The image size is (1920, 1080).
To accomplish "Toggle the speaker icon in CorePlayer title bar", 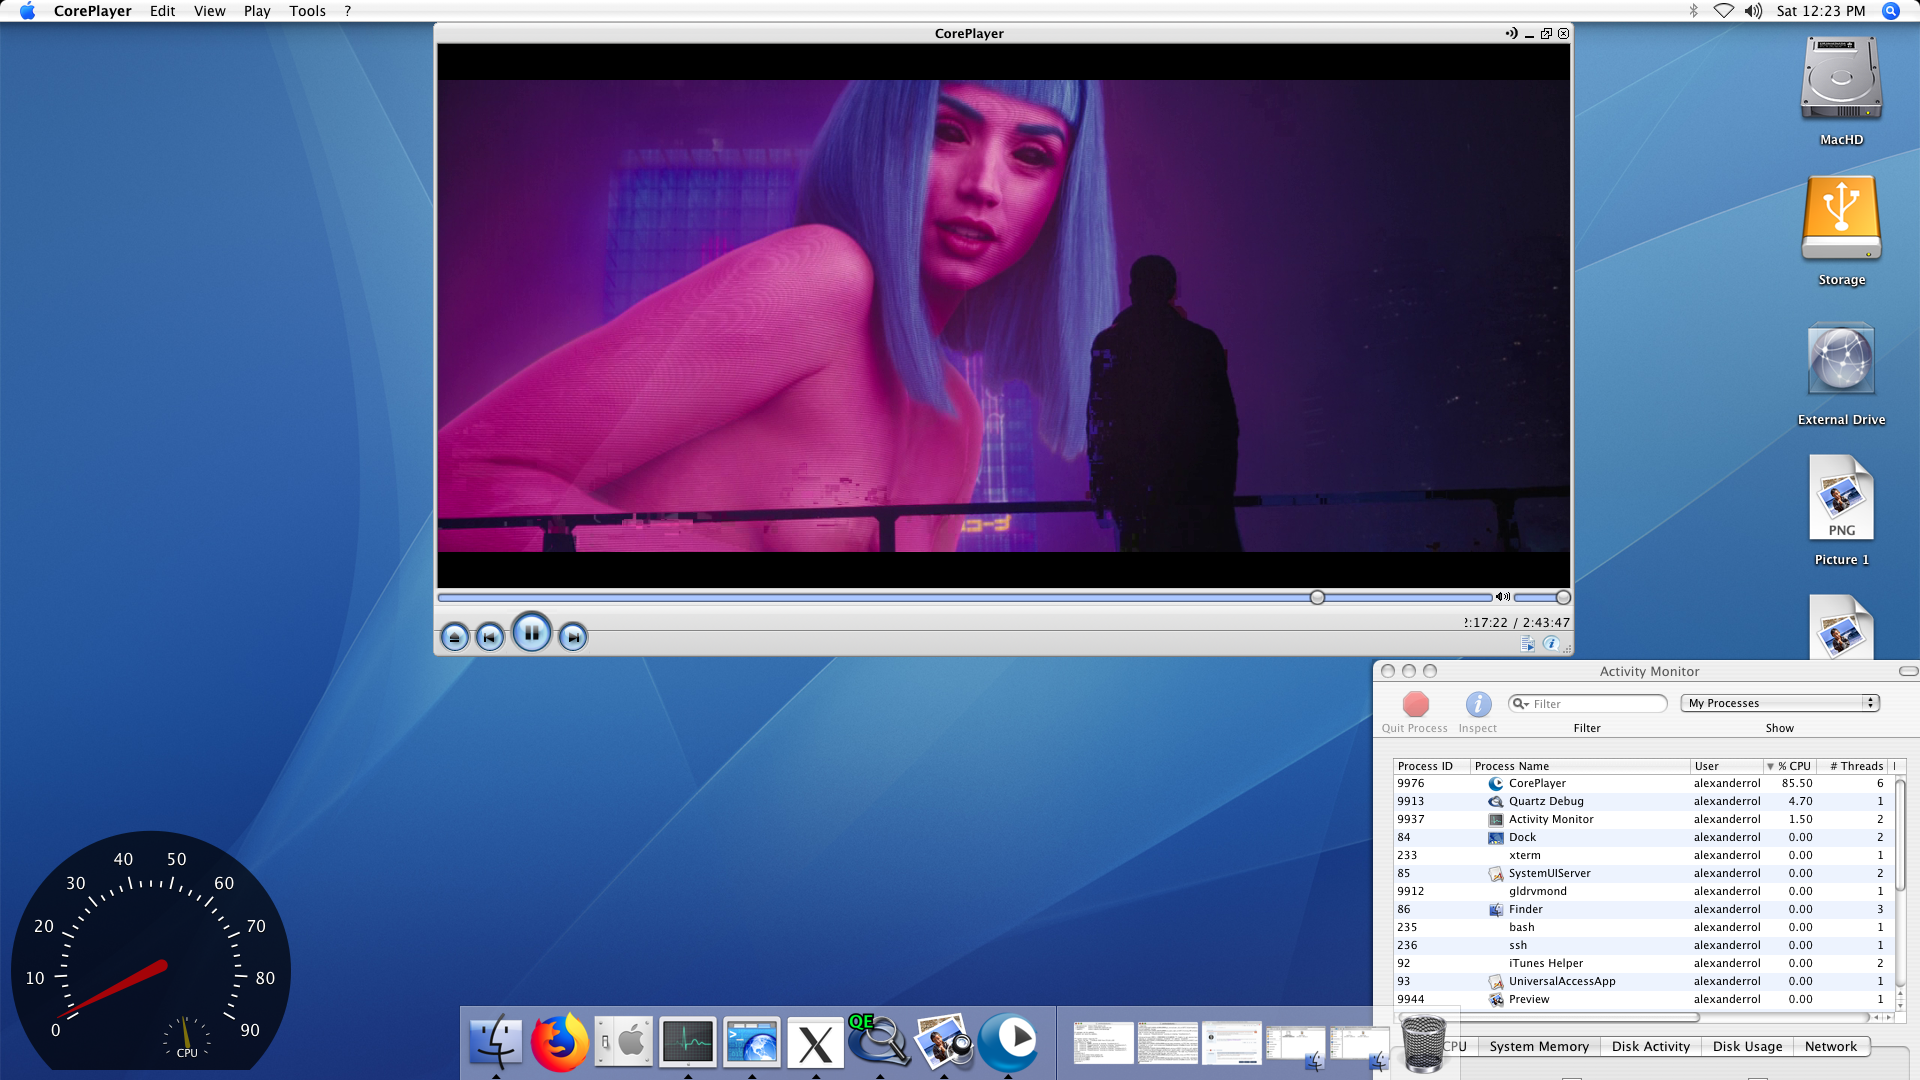I will 1511,33.
